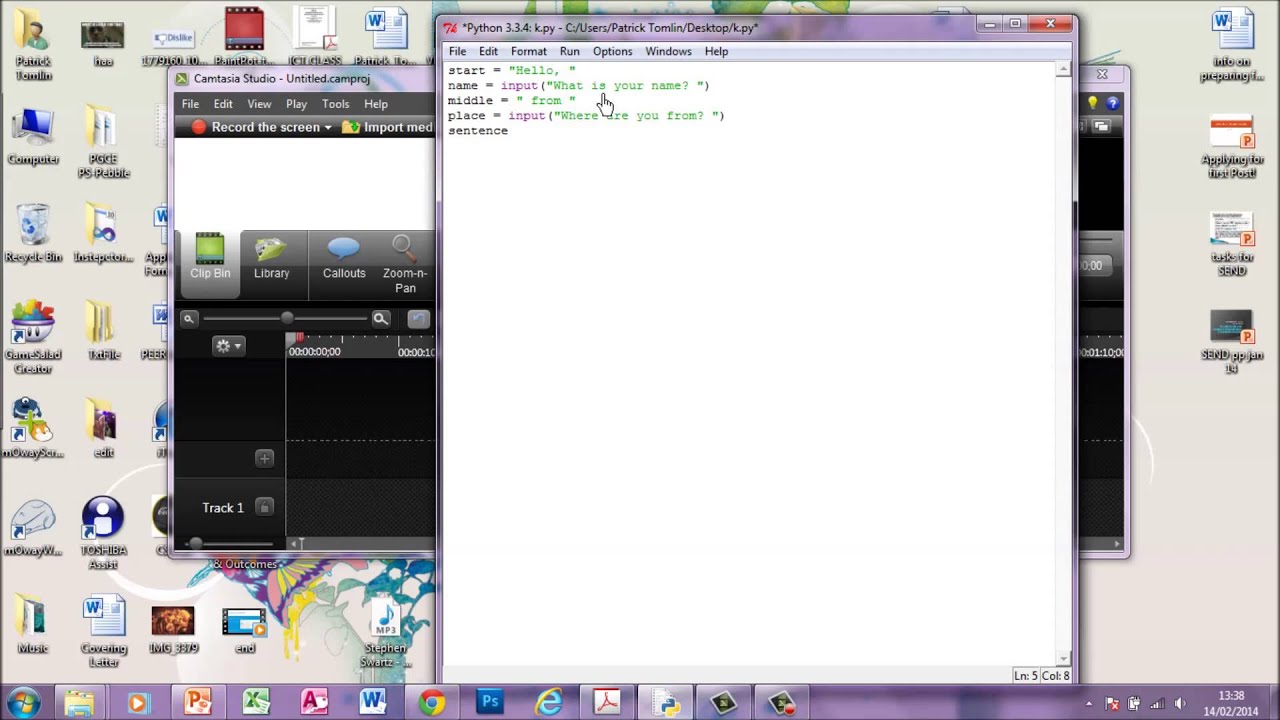Open the timeline gear settings dropdown
The height and width of the screenshot is (720, 1280).
[x=228, y=346]
